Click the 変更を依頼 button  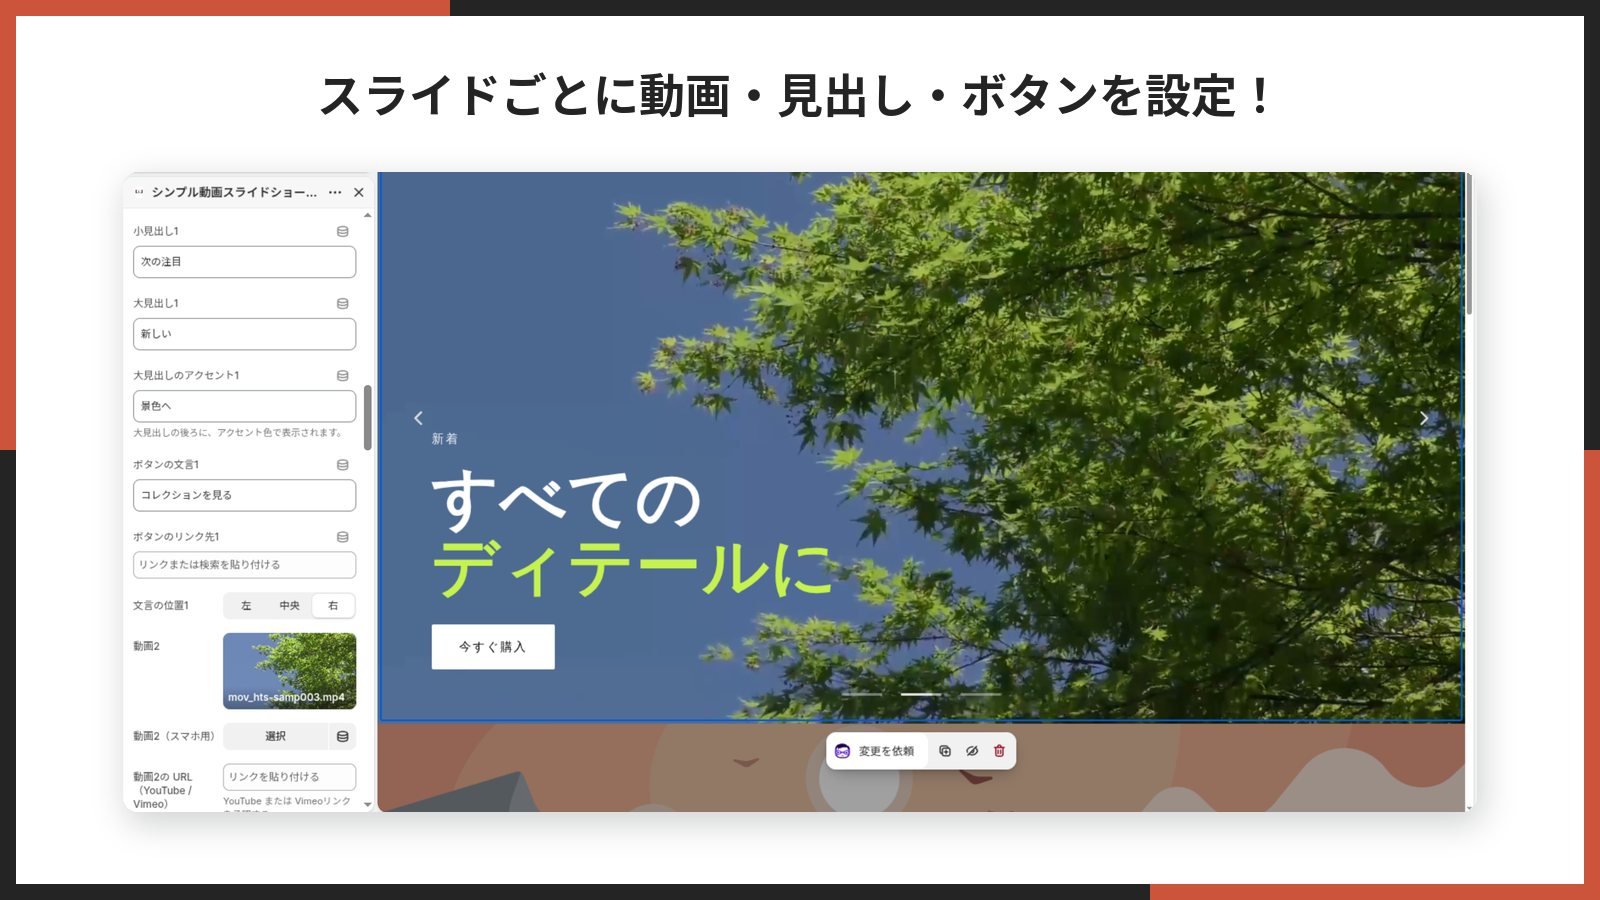pos(878,751)
